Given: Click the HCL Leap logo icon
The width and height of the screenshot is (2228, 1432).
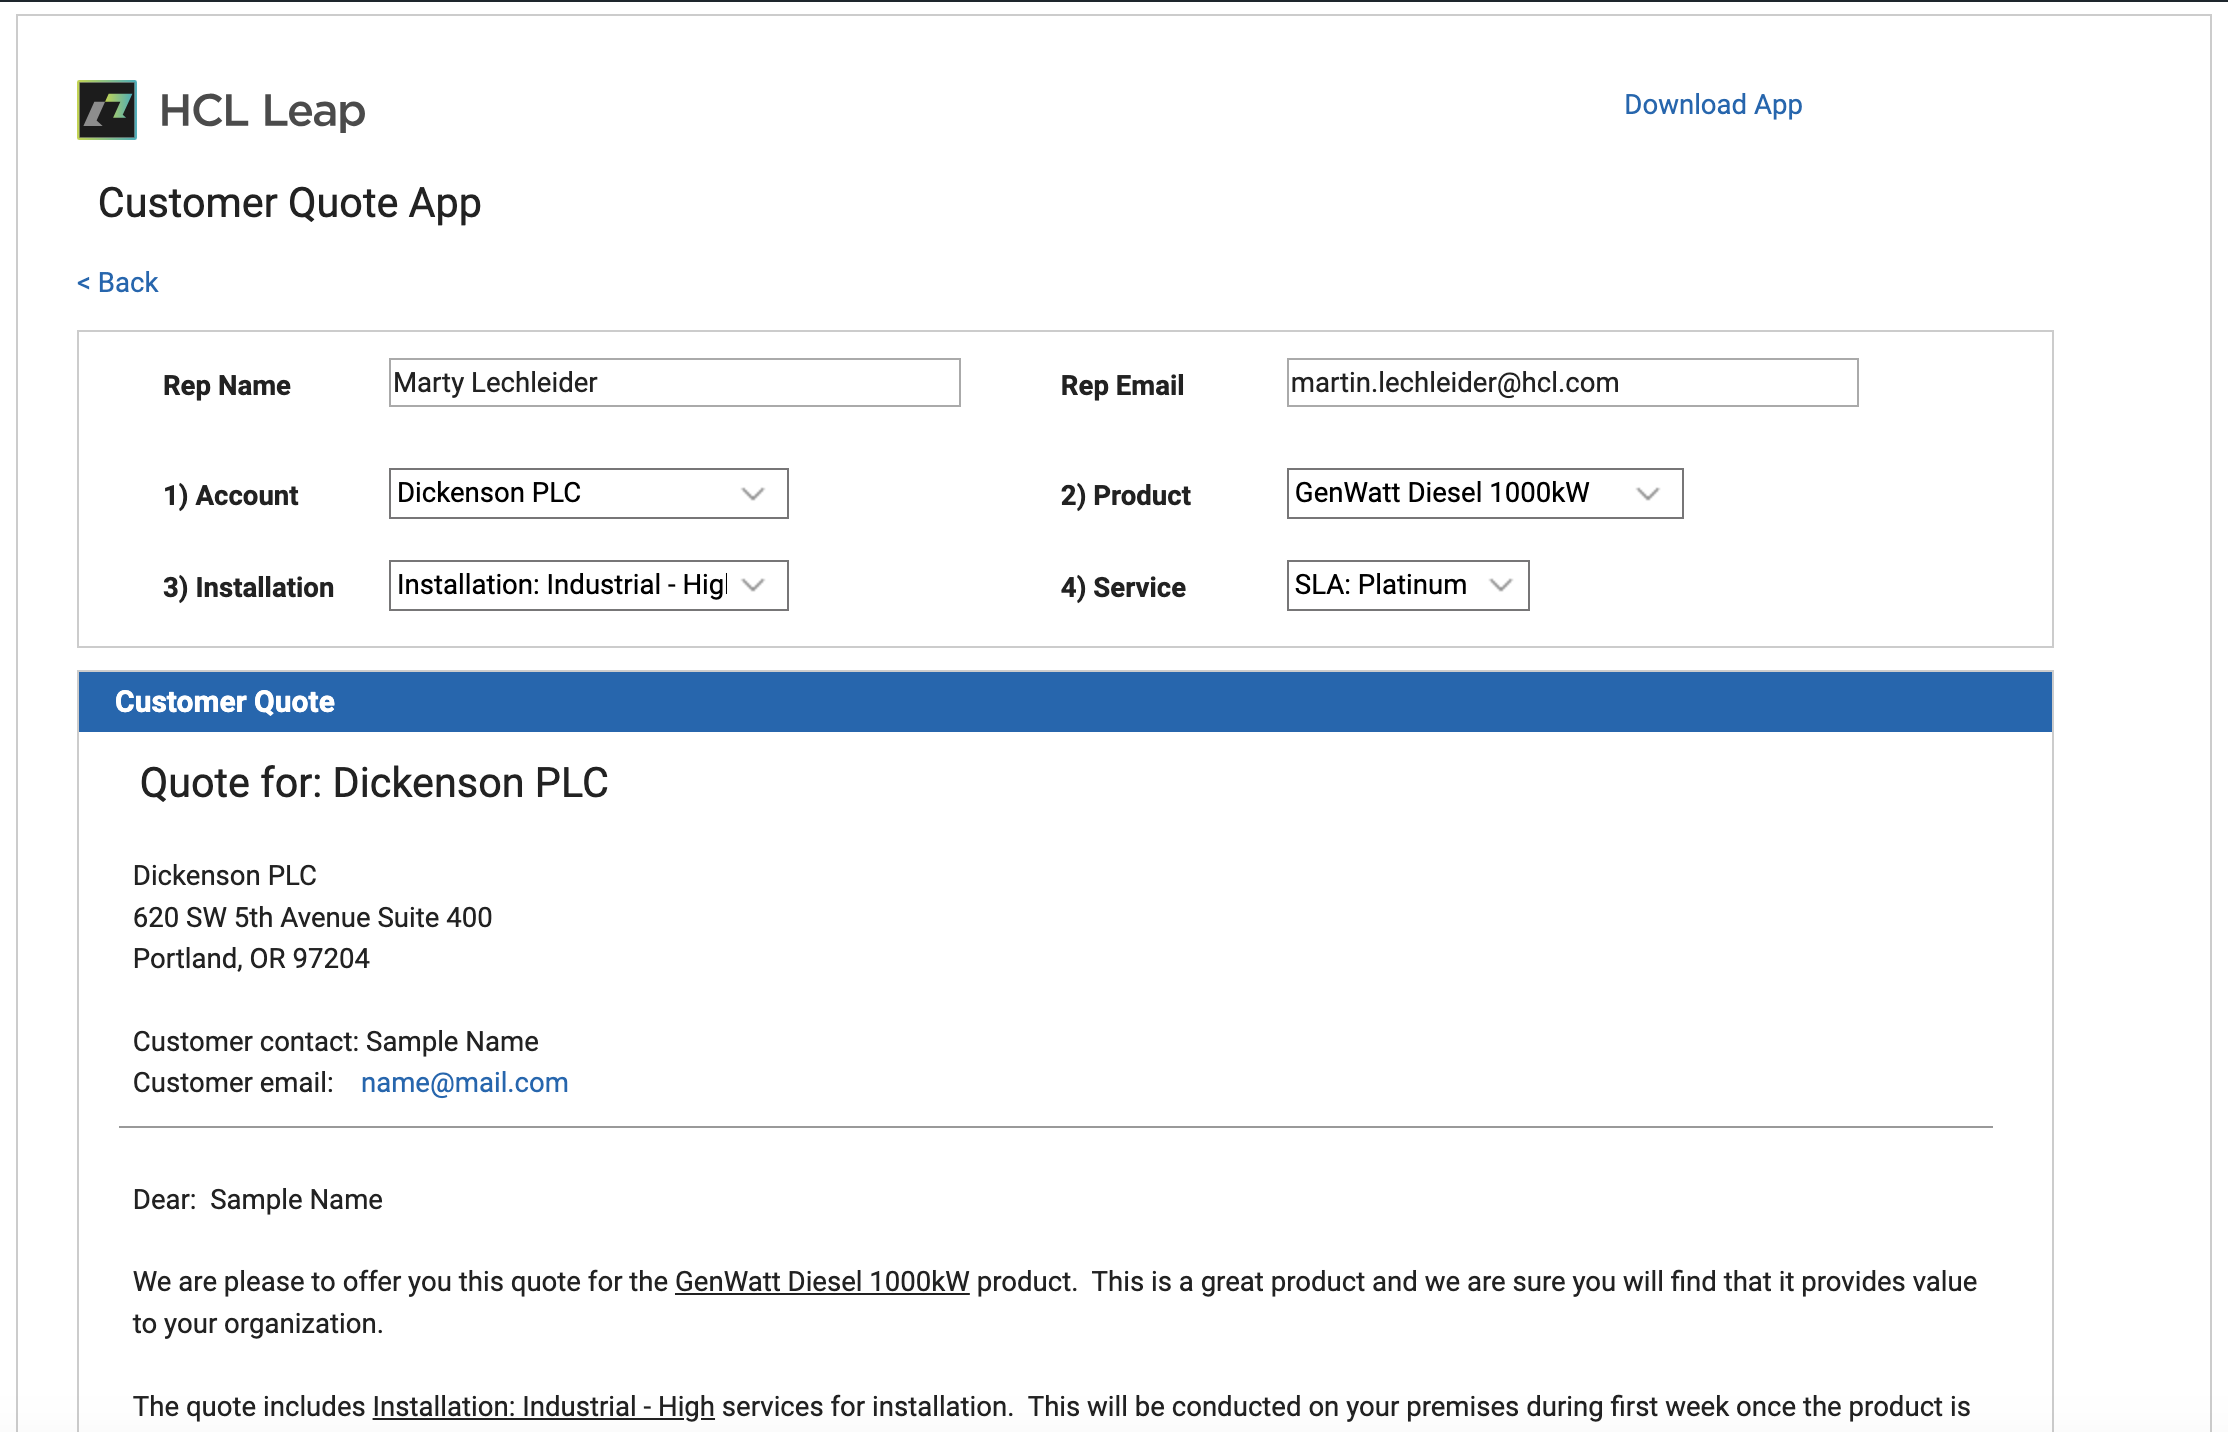Looking at the screenshot, I should click(x=107, y=110).
